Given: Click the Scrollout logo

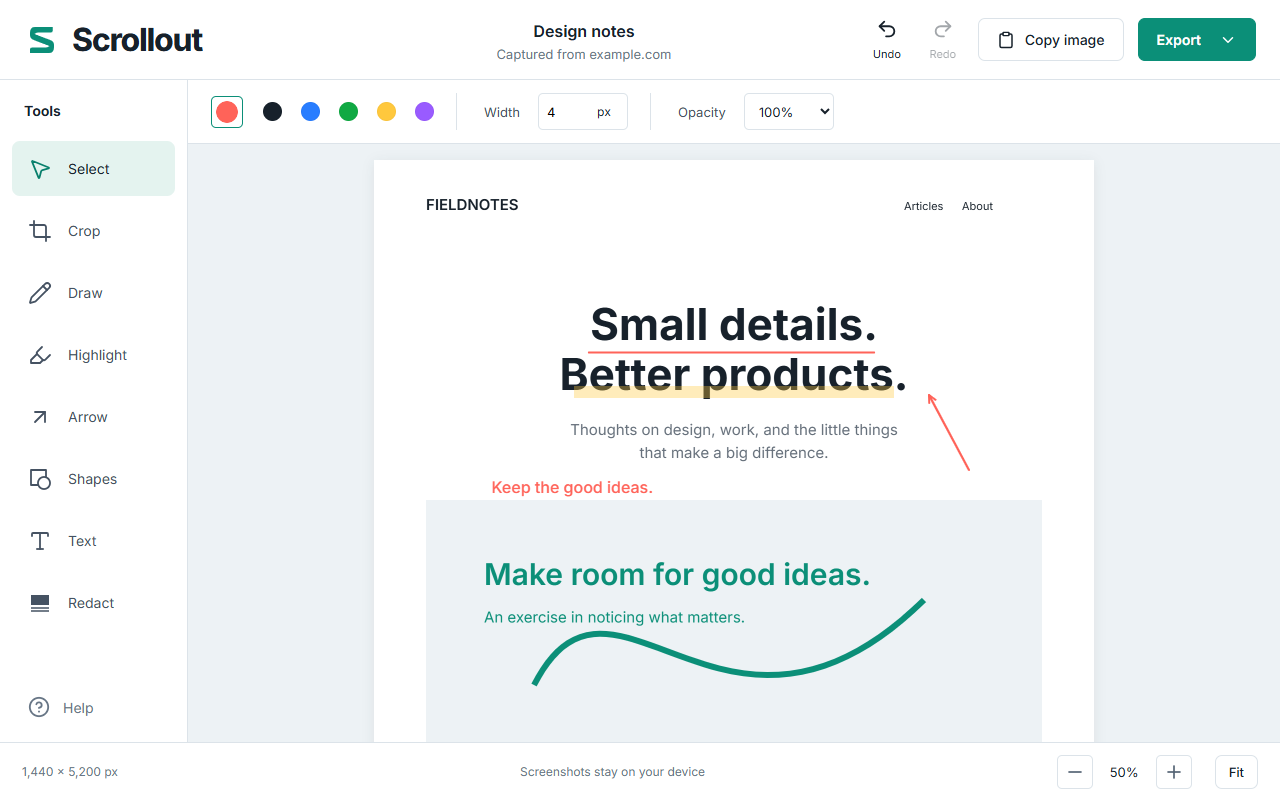Looking at the screenshot, I should [115, 40].
